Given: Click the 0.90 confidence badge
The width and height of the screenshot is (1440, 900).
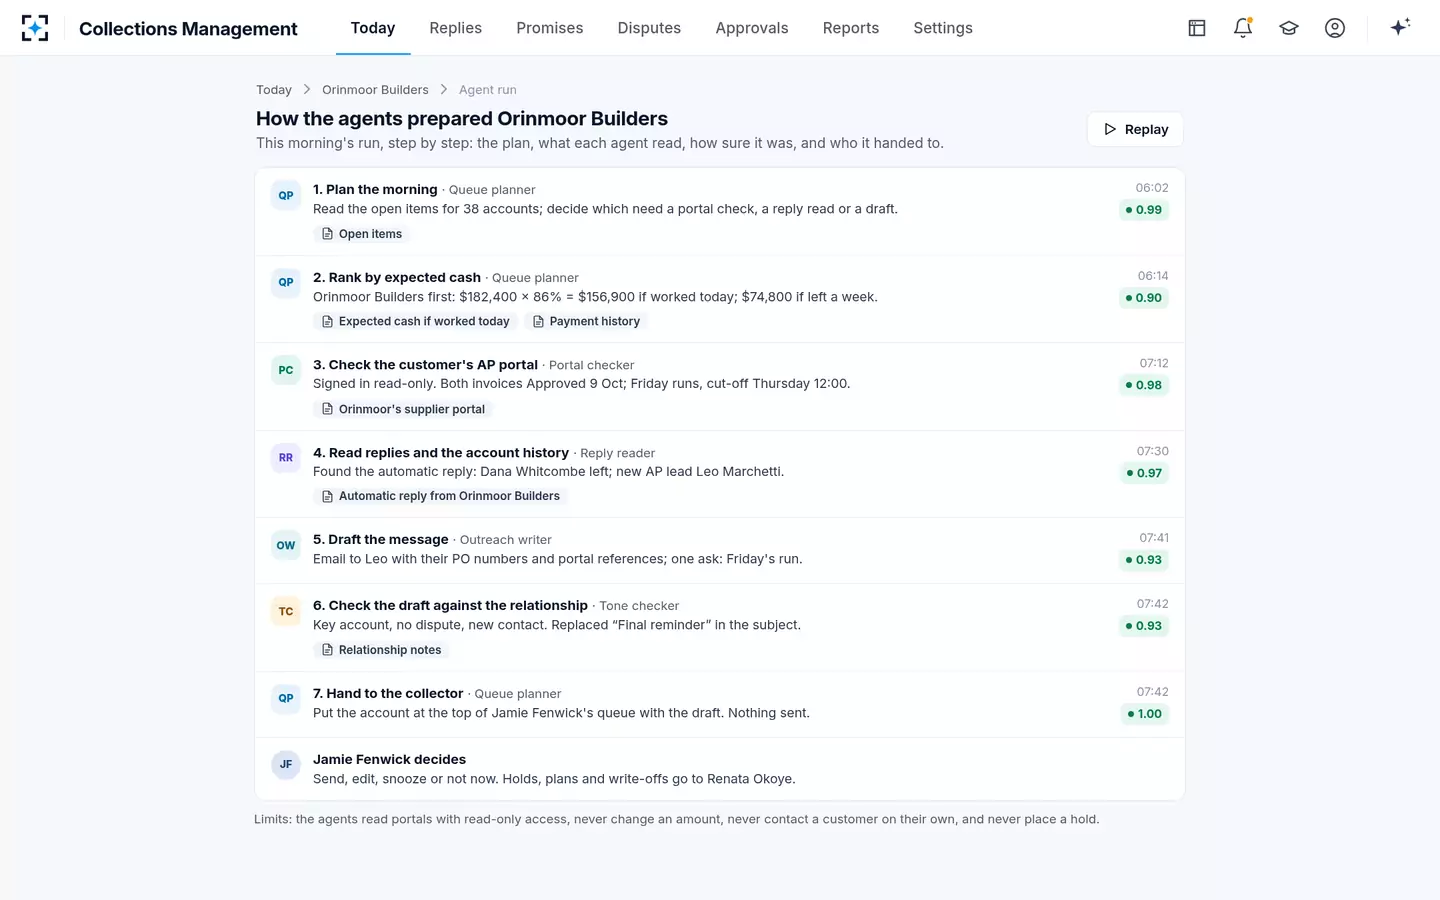Looking at the screenshot, I should coord(1143,298).
